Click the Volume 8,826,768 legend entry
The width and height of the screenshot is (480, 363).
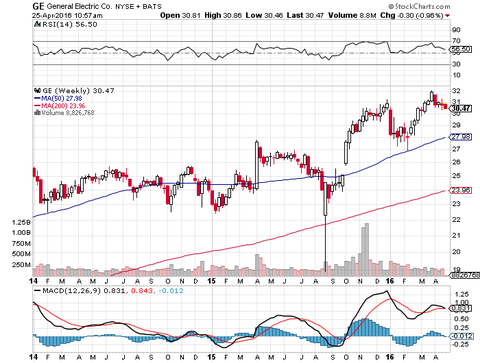(65, 113)
